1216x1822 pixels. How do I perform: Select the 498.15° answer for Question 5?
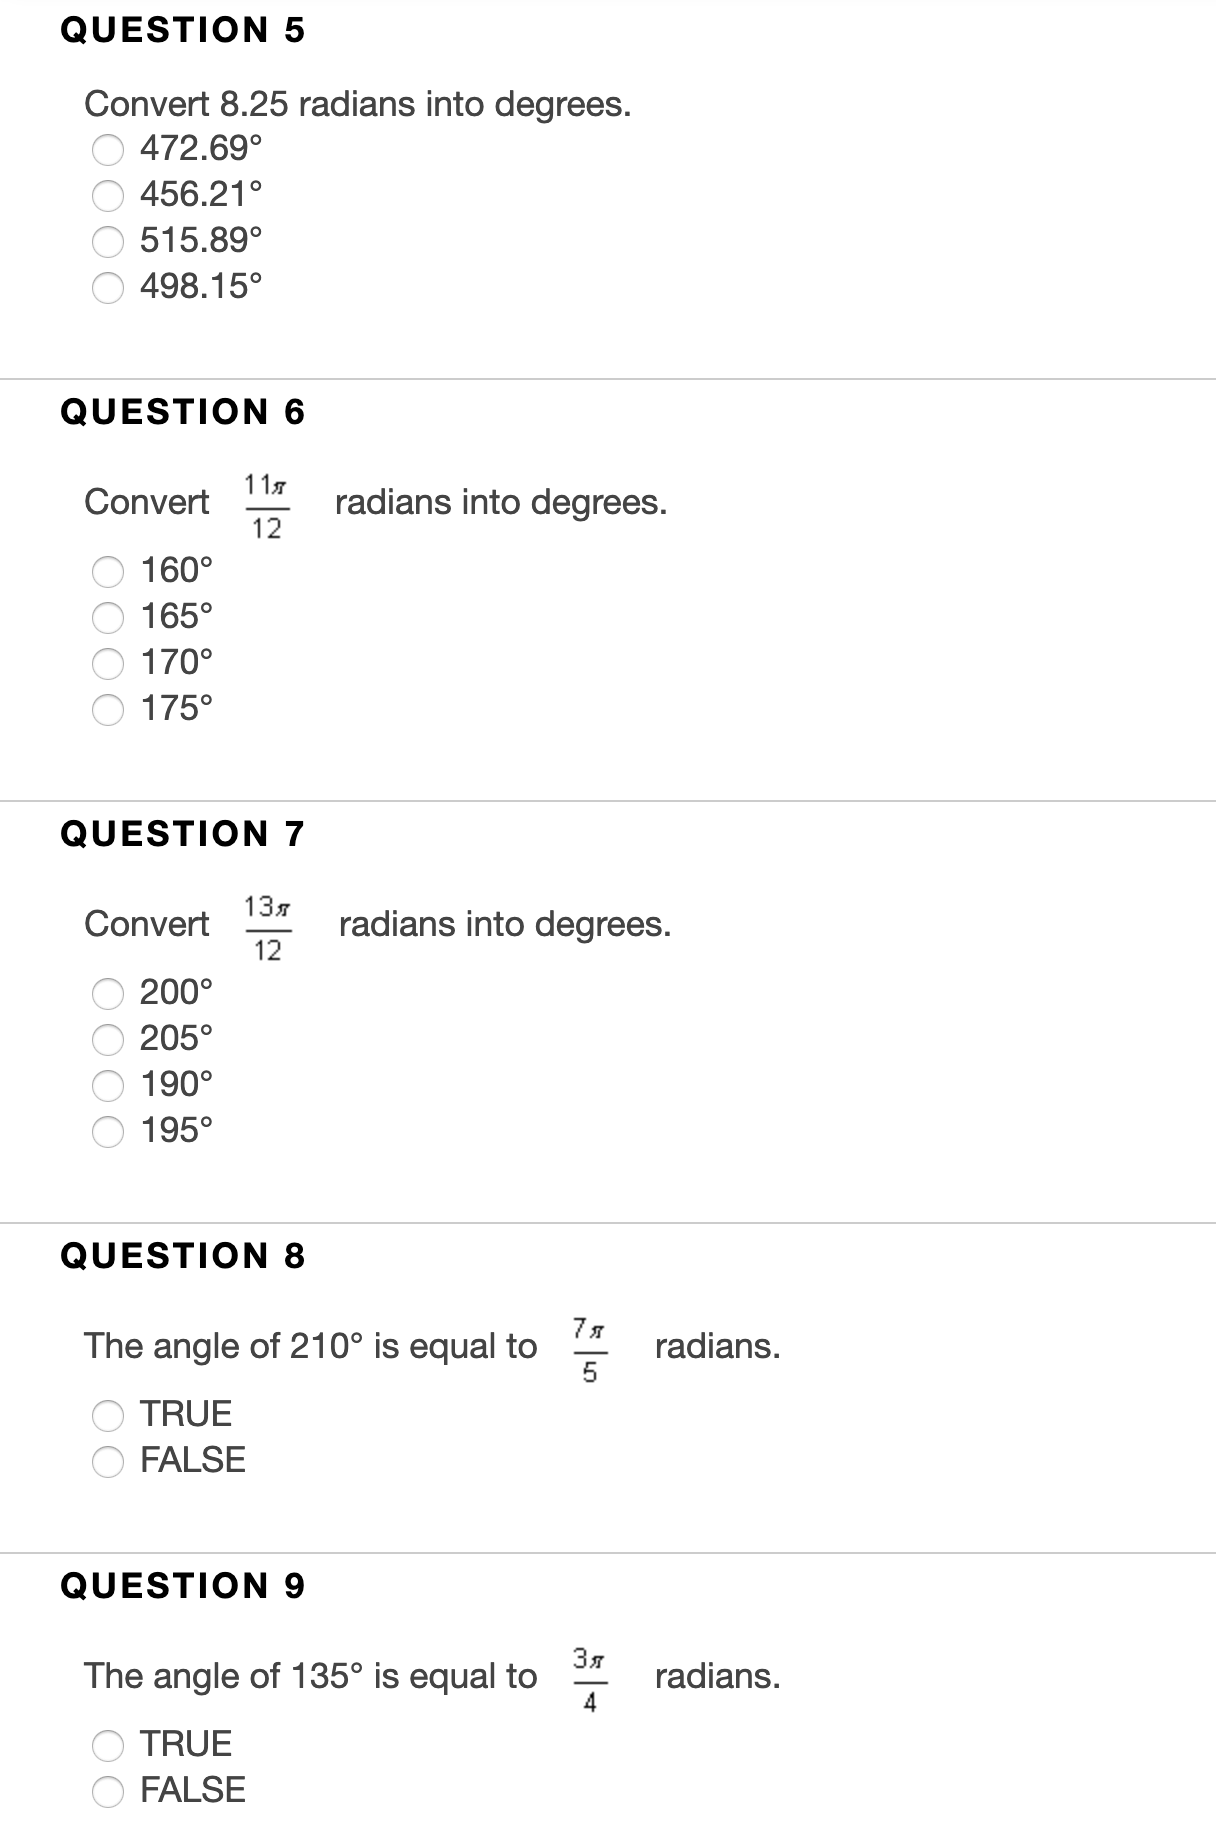(x=108, y=288)
